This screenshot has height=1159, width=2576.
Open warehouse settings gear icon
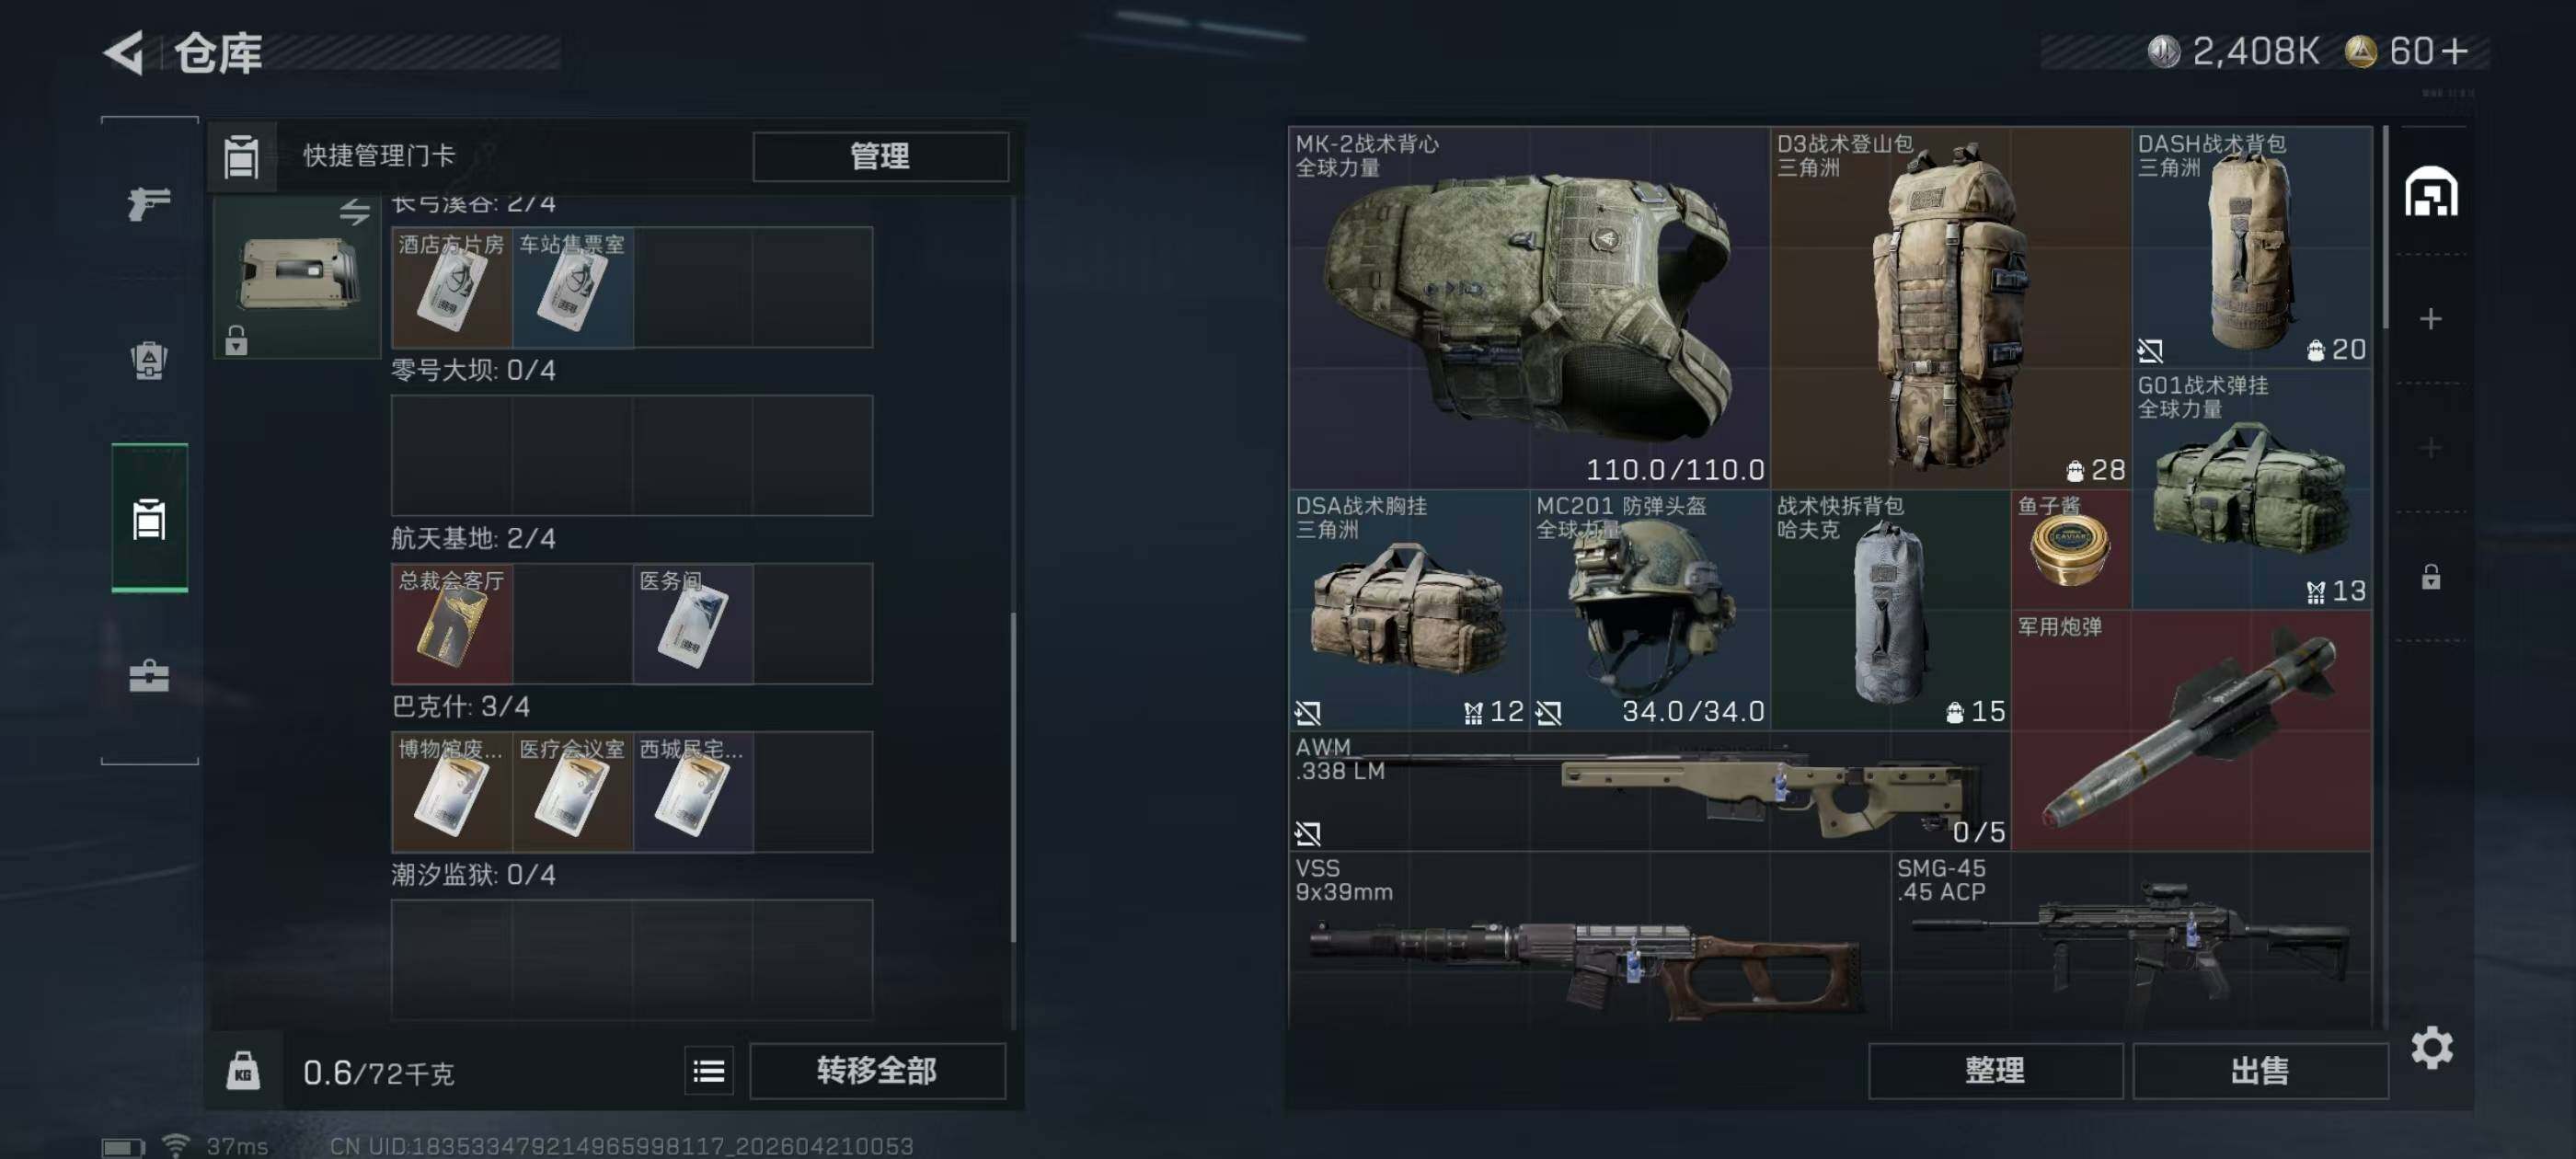(2432, 1047)
